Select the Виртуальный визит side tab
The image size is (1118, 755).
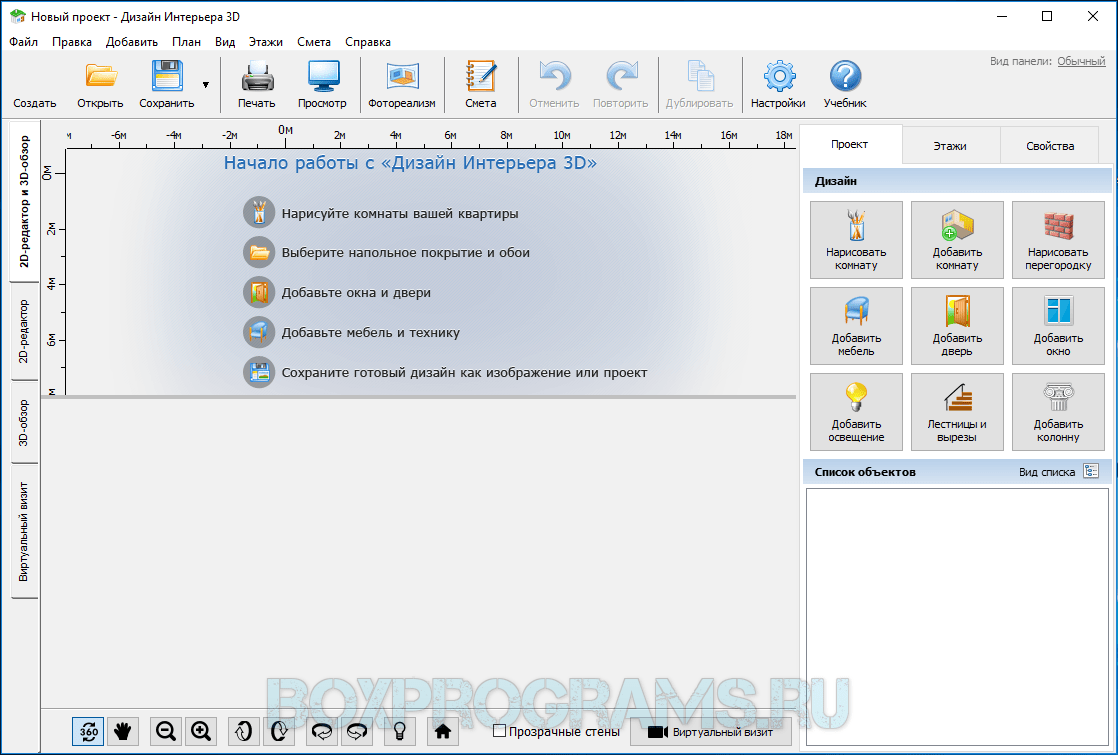pyautogui.click(x=24, y=532)
